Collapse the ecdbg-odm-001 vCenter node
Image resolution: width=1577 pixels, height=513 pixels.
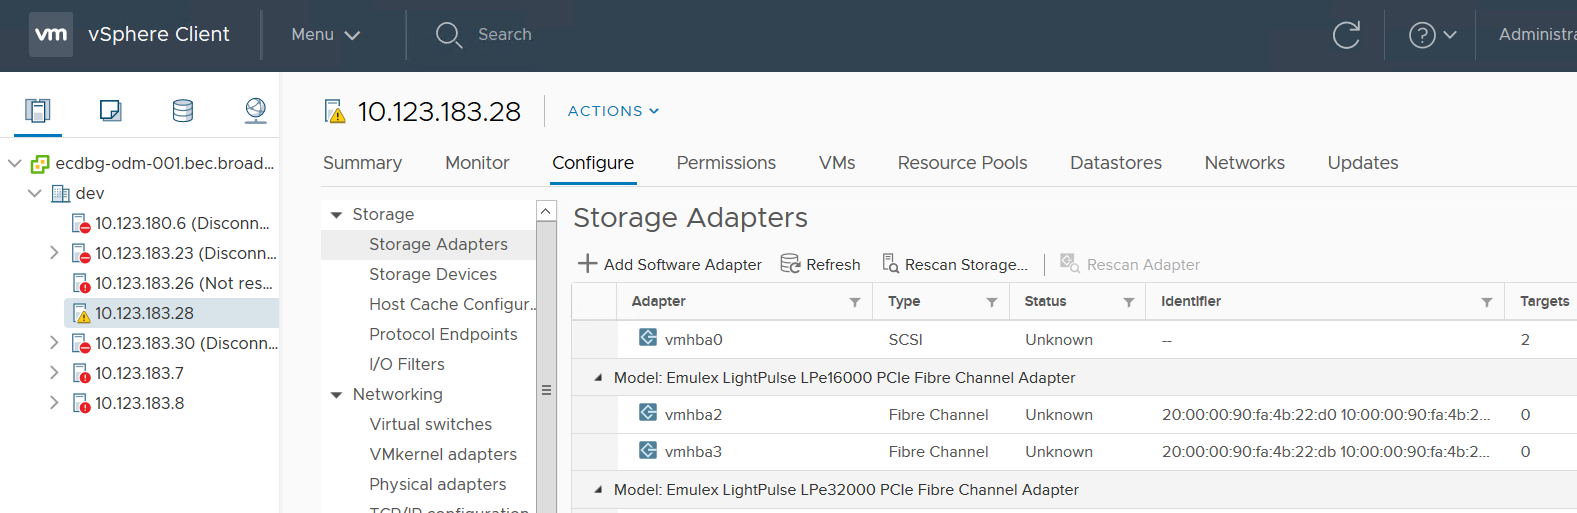pyautogui.click(x=14, y=163)
